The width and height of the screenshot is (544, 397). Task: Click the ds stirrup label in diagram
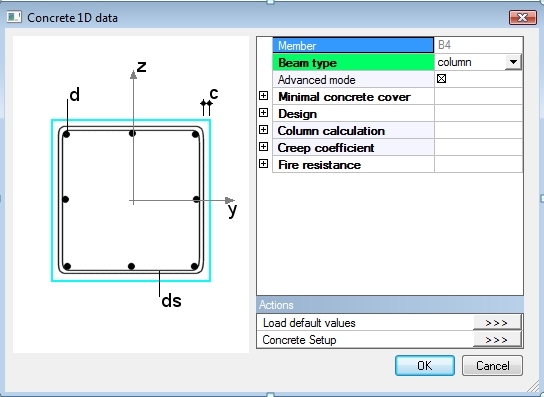(171, 301)
